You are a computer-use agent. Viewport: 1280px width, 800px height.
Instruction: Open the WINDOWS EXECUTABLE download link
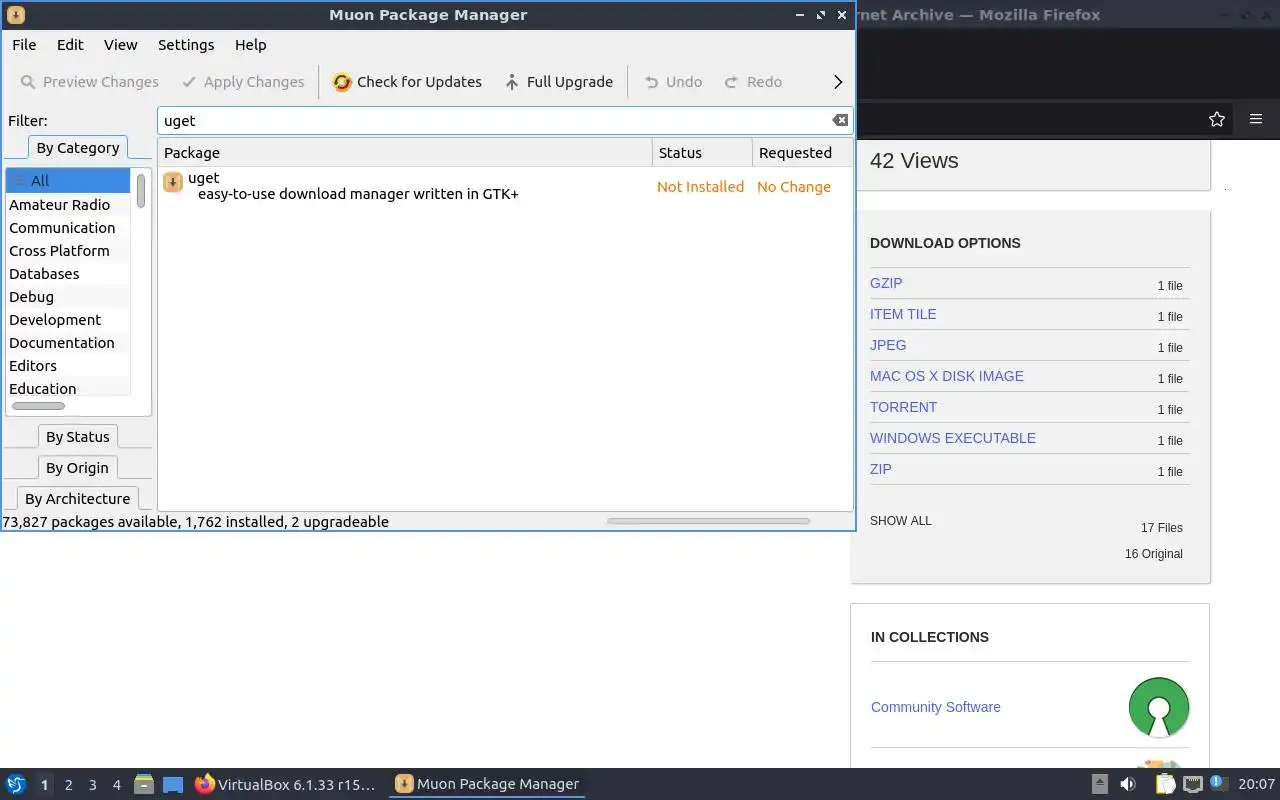click(953, 438)
